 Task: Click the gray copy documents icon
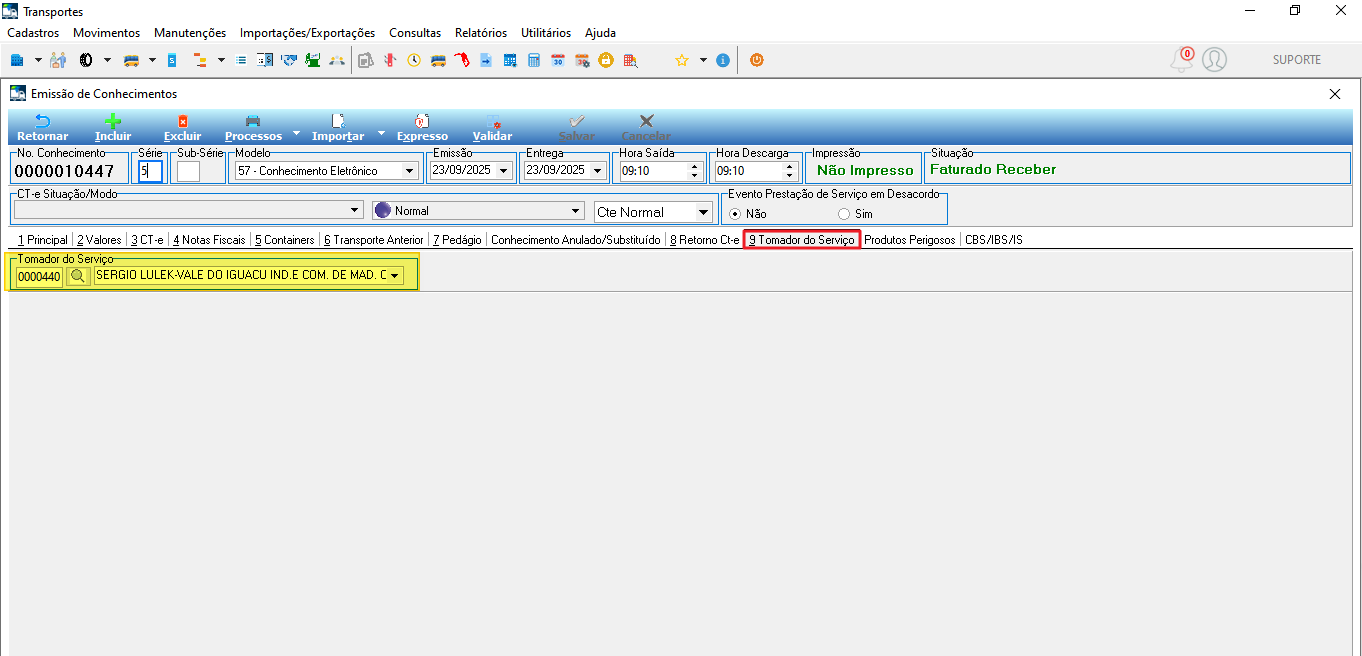365,60
